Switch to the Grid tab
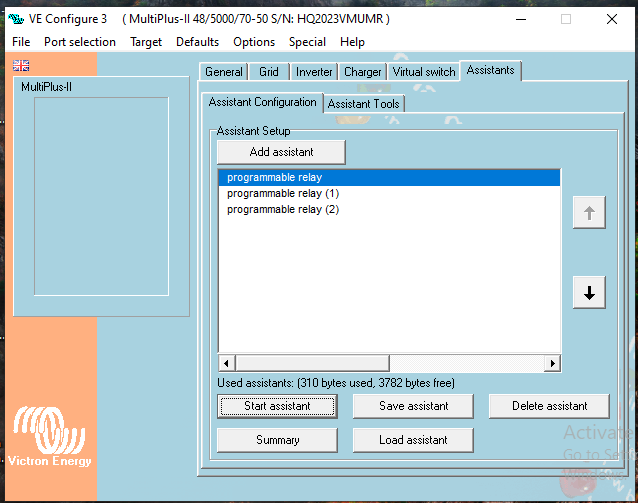This screenshot has height=503, width=638. [269, 72]
